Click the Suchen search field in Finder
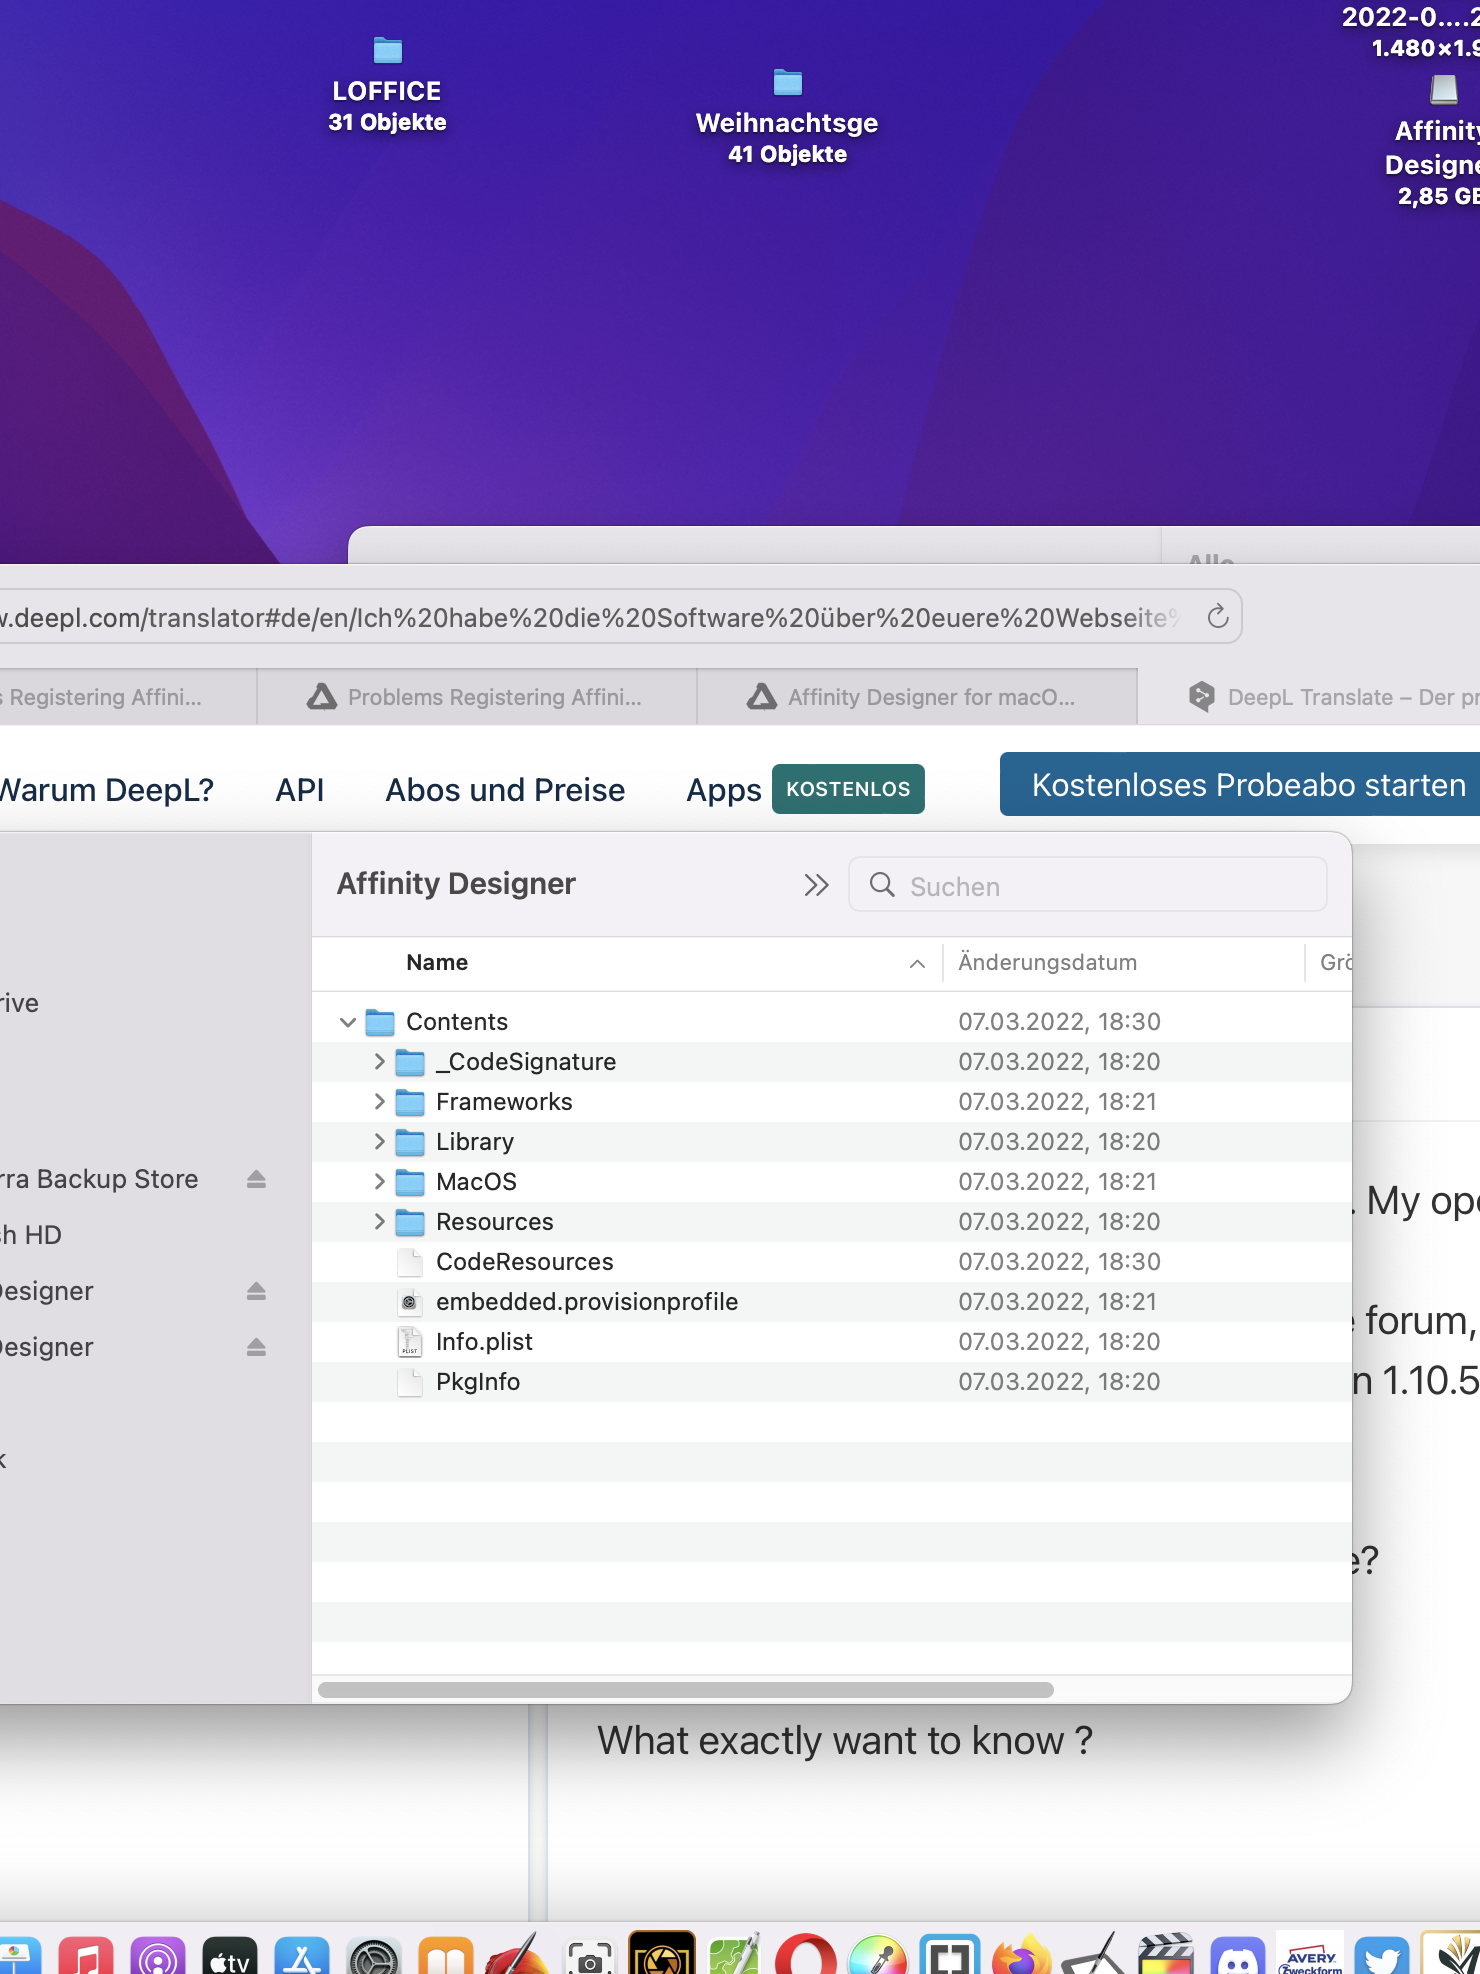Viewport: 1480px width, 1974px height. [x=1087, y=885]
